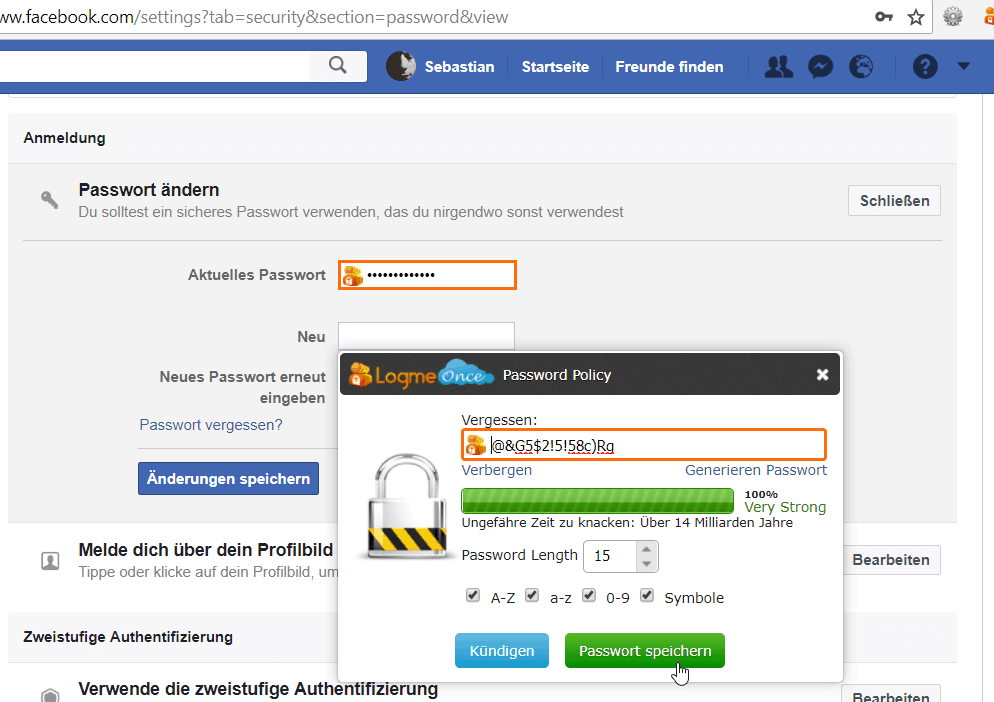Click the Facebook search magnifier icon
This screenshot has height=702, width=994.
point(338,65)
